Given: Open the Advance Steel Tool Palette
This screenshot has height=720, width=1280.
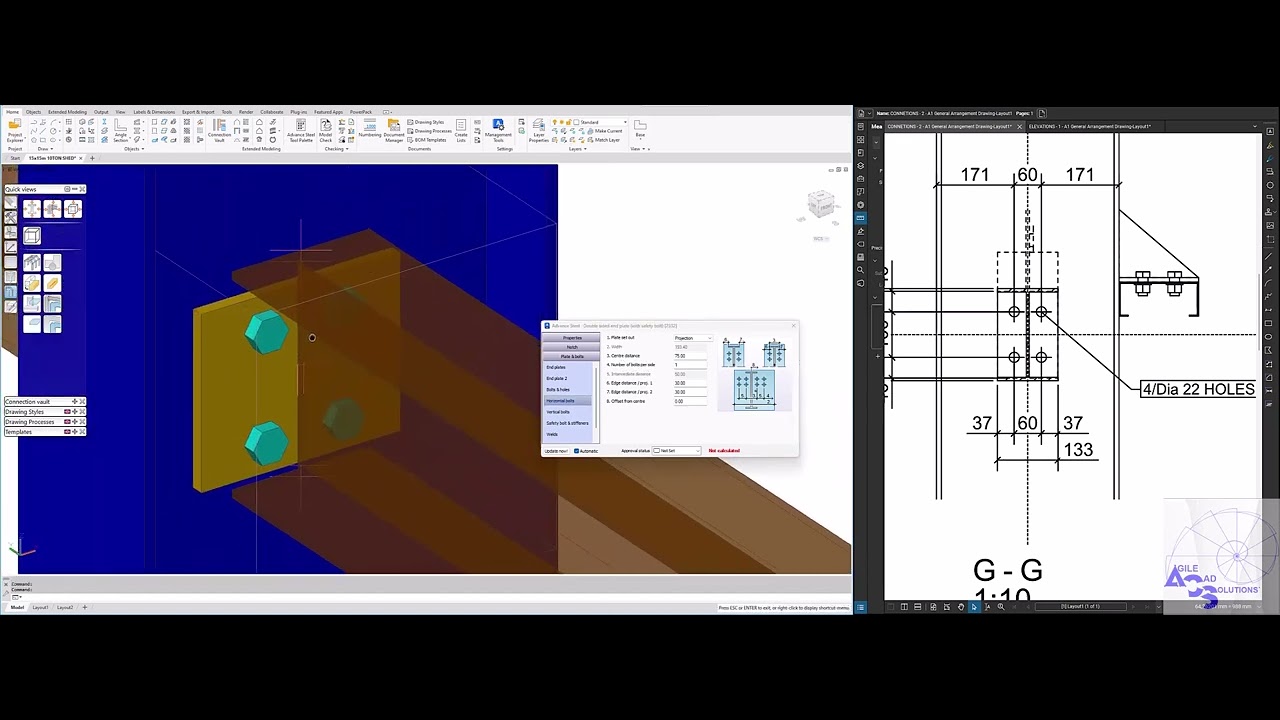Looking at the screenshot, I should (301, 131).
